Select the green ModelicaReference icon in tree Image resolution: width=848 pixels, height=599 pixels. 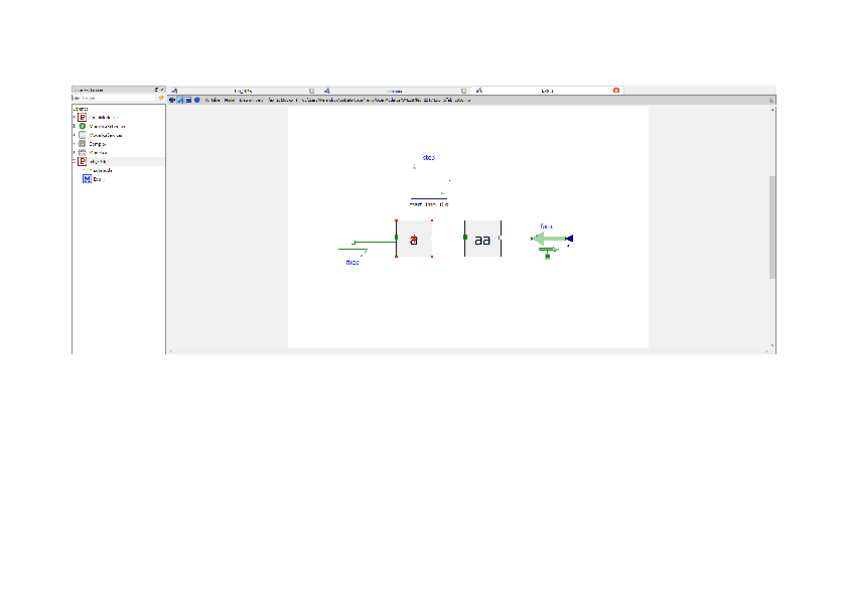[82, 126]
